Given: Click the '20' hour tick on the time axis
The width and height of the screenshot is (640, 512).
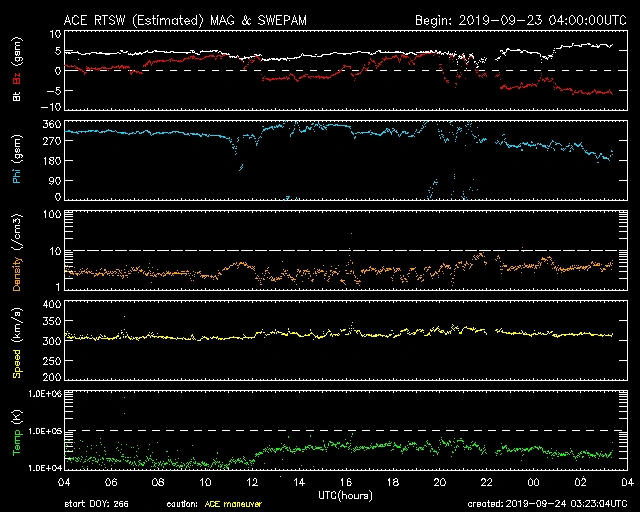Looking at the screenshot, I should pos(440,482).
